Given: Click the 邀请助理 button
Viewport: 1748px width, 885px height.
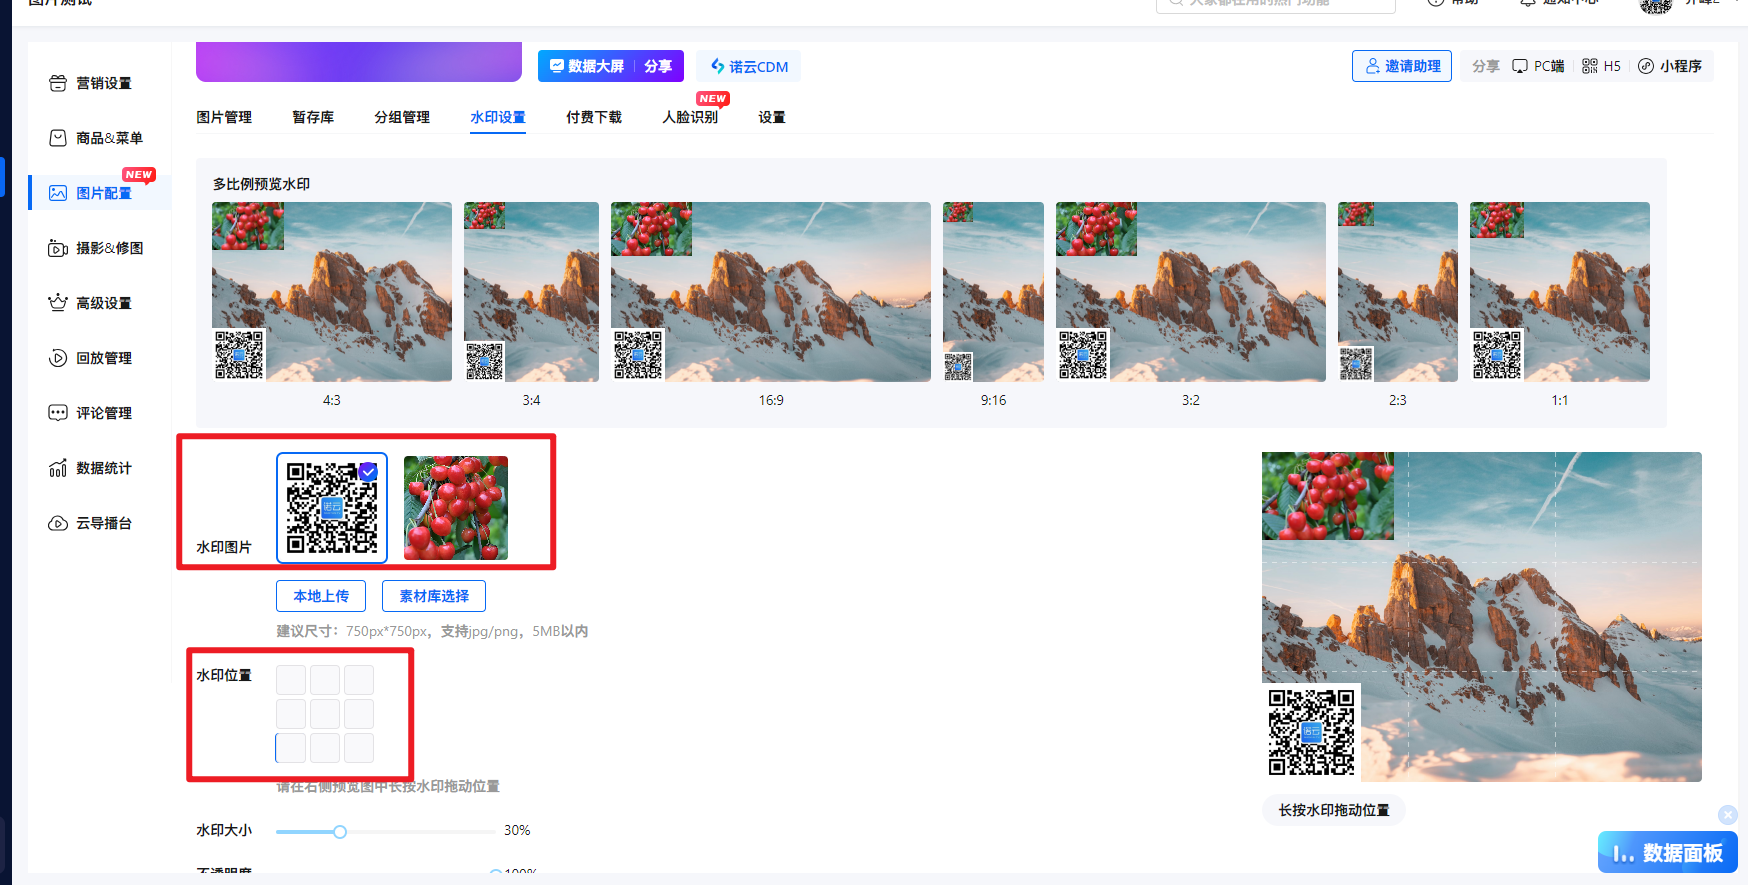Looking at the screenshot, I should [1402, 66].
